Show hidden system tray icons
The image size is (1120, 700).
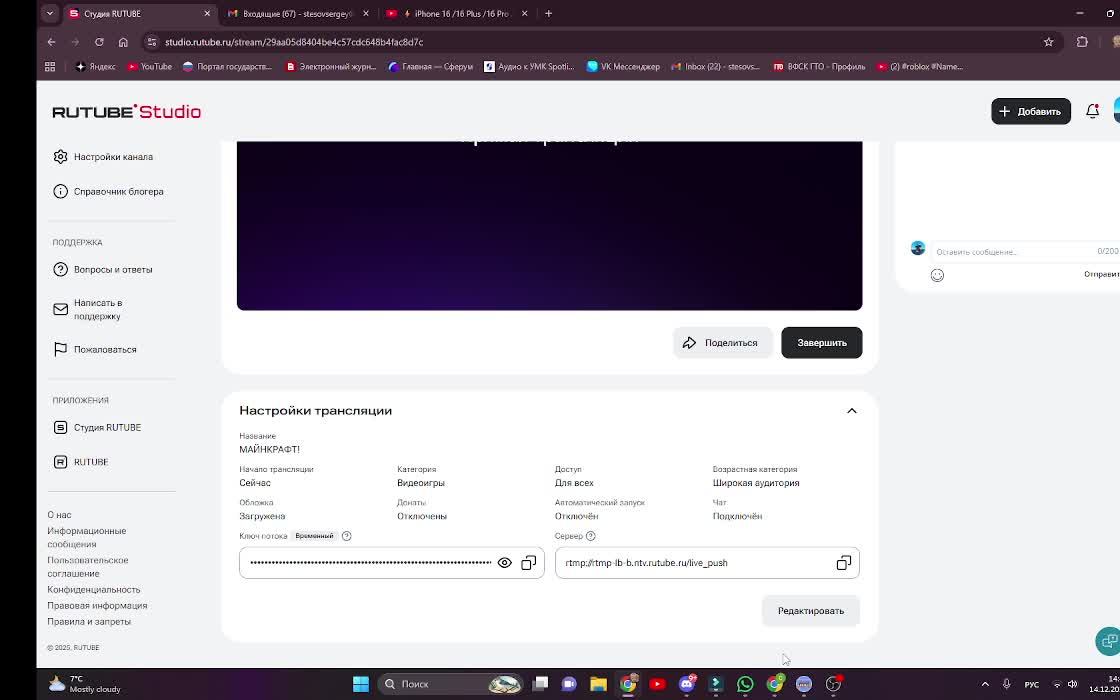pos(985,684)
